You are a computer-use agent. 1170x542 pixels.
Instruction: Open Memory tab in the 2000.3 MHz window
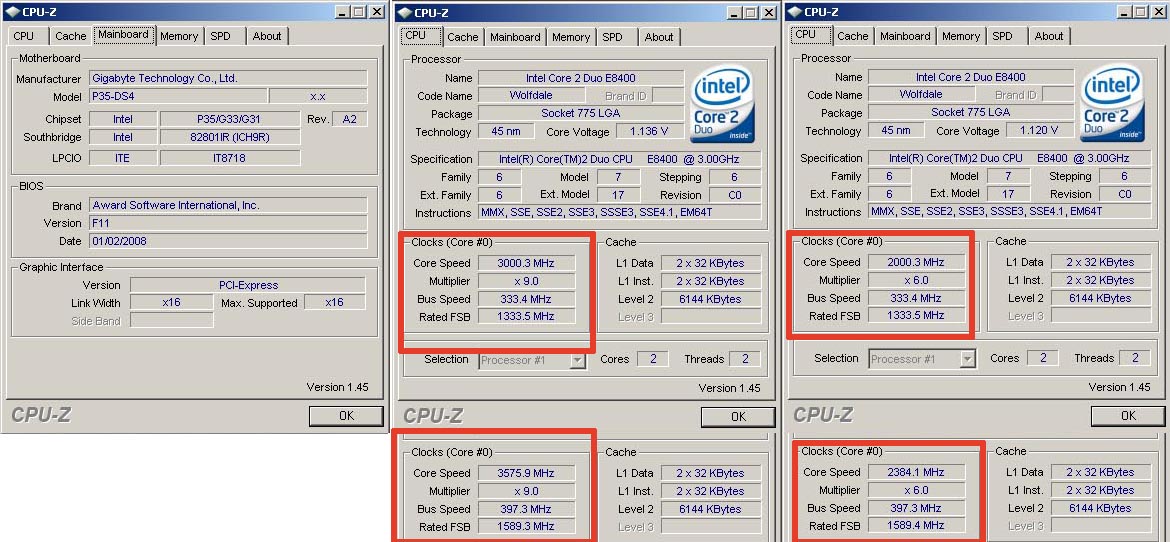pyautogui.click(x=961, y=36)
